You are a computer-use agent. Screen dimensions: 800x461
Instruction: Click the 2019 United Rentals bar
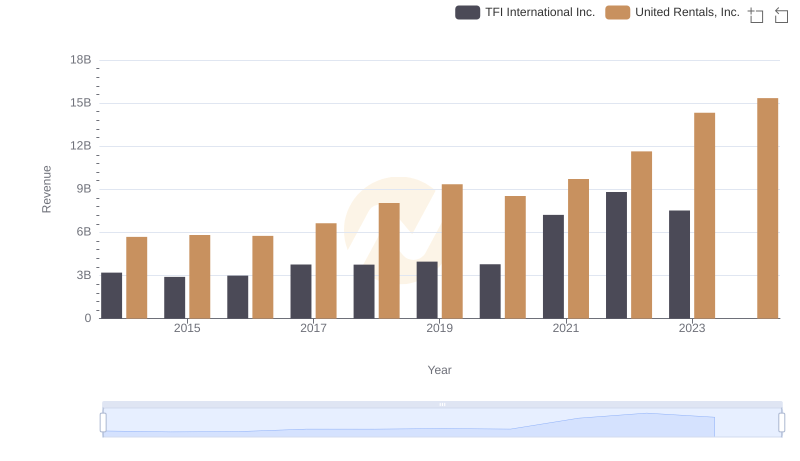pos(452,251)
